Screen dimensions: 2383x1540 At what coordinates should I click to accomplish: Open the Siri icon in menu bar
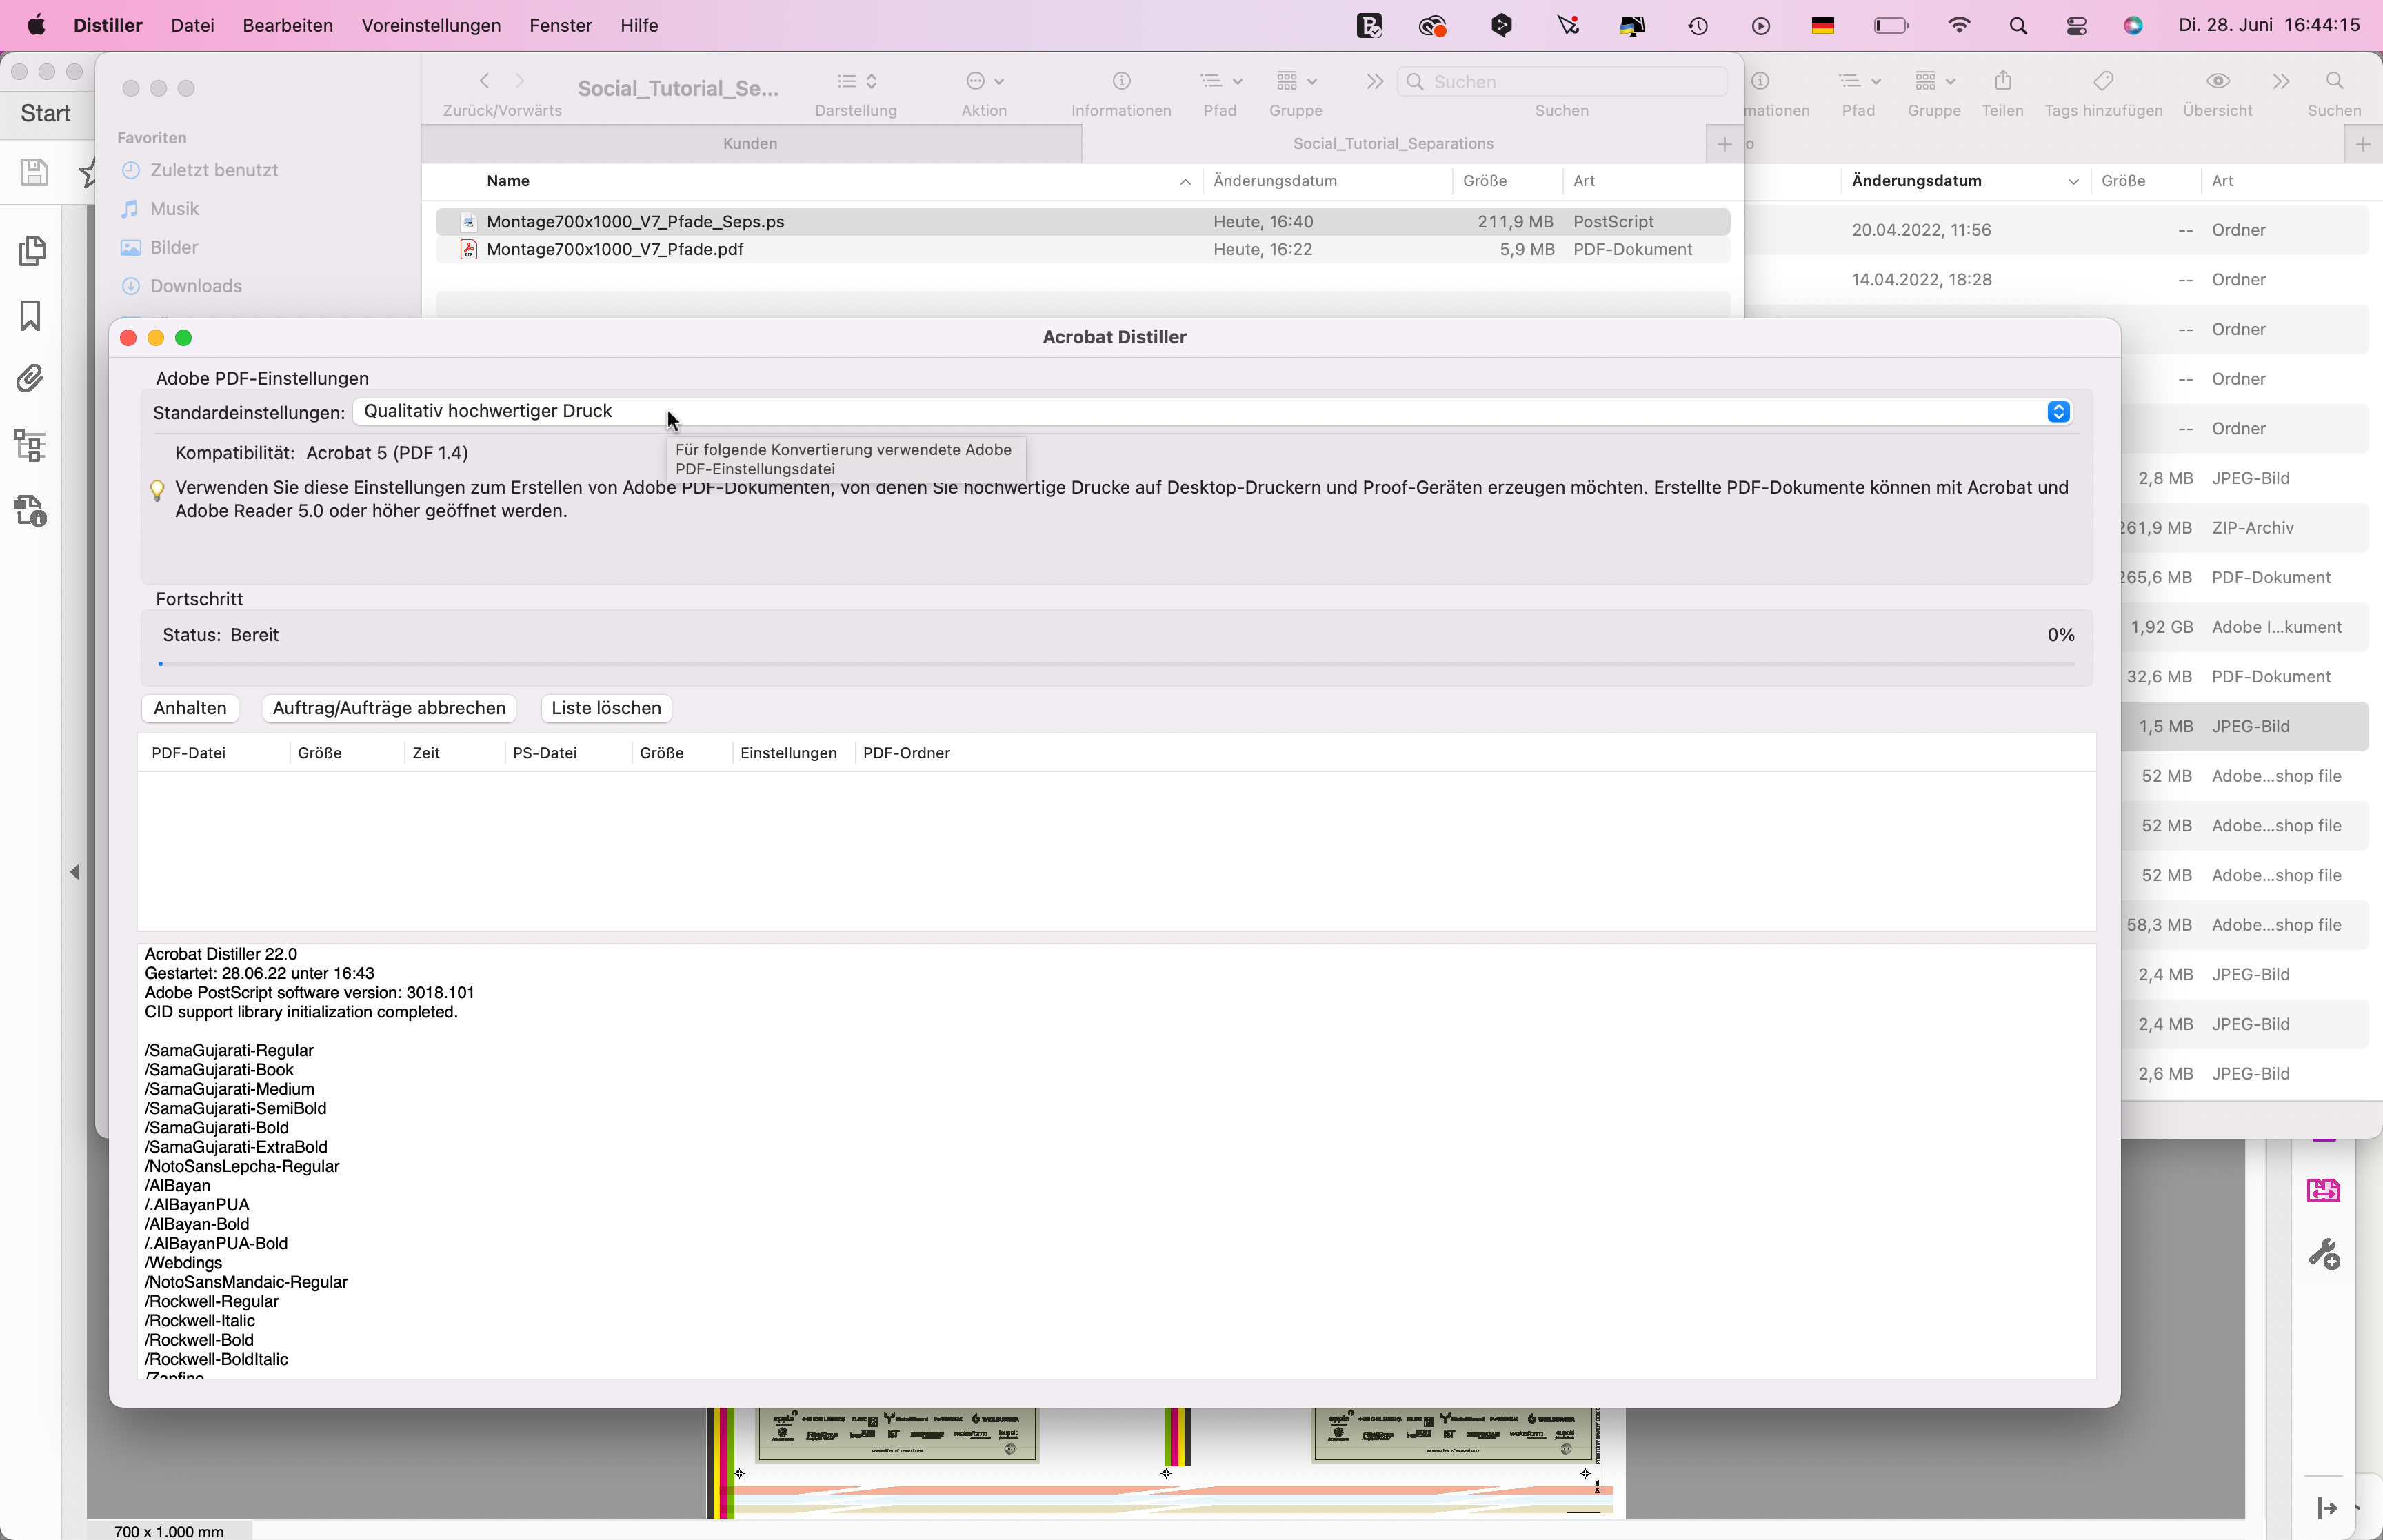pyautogui.click(x=2133, y=26)
